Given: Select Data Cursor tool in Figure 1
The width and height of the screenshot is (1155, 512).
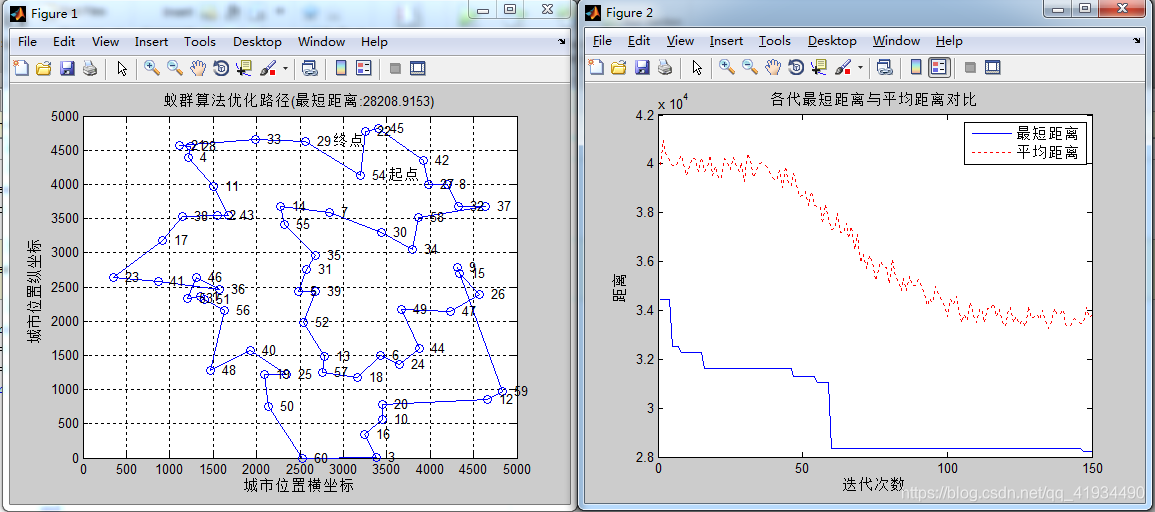Looking at the screenshot, I should (243, 69).
